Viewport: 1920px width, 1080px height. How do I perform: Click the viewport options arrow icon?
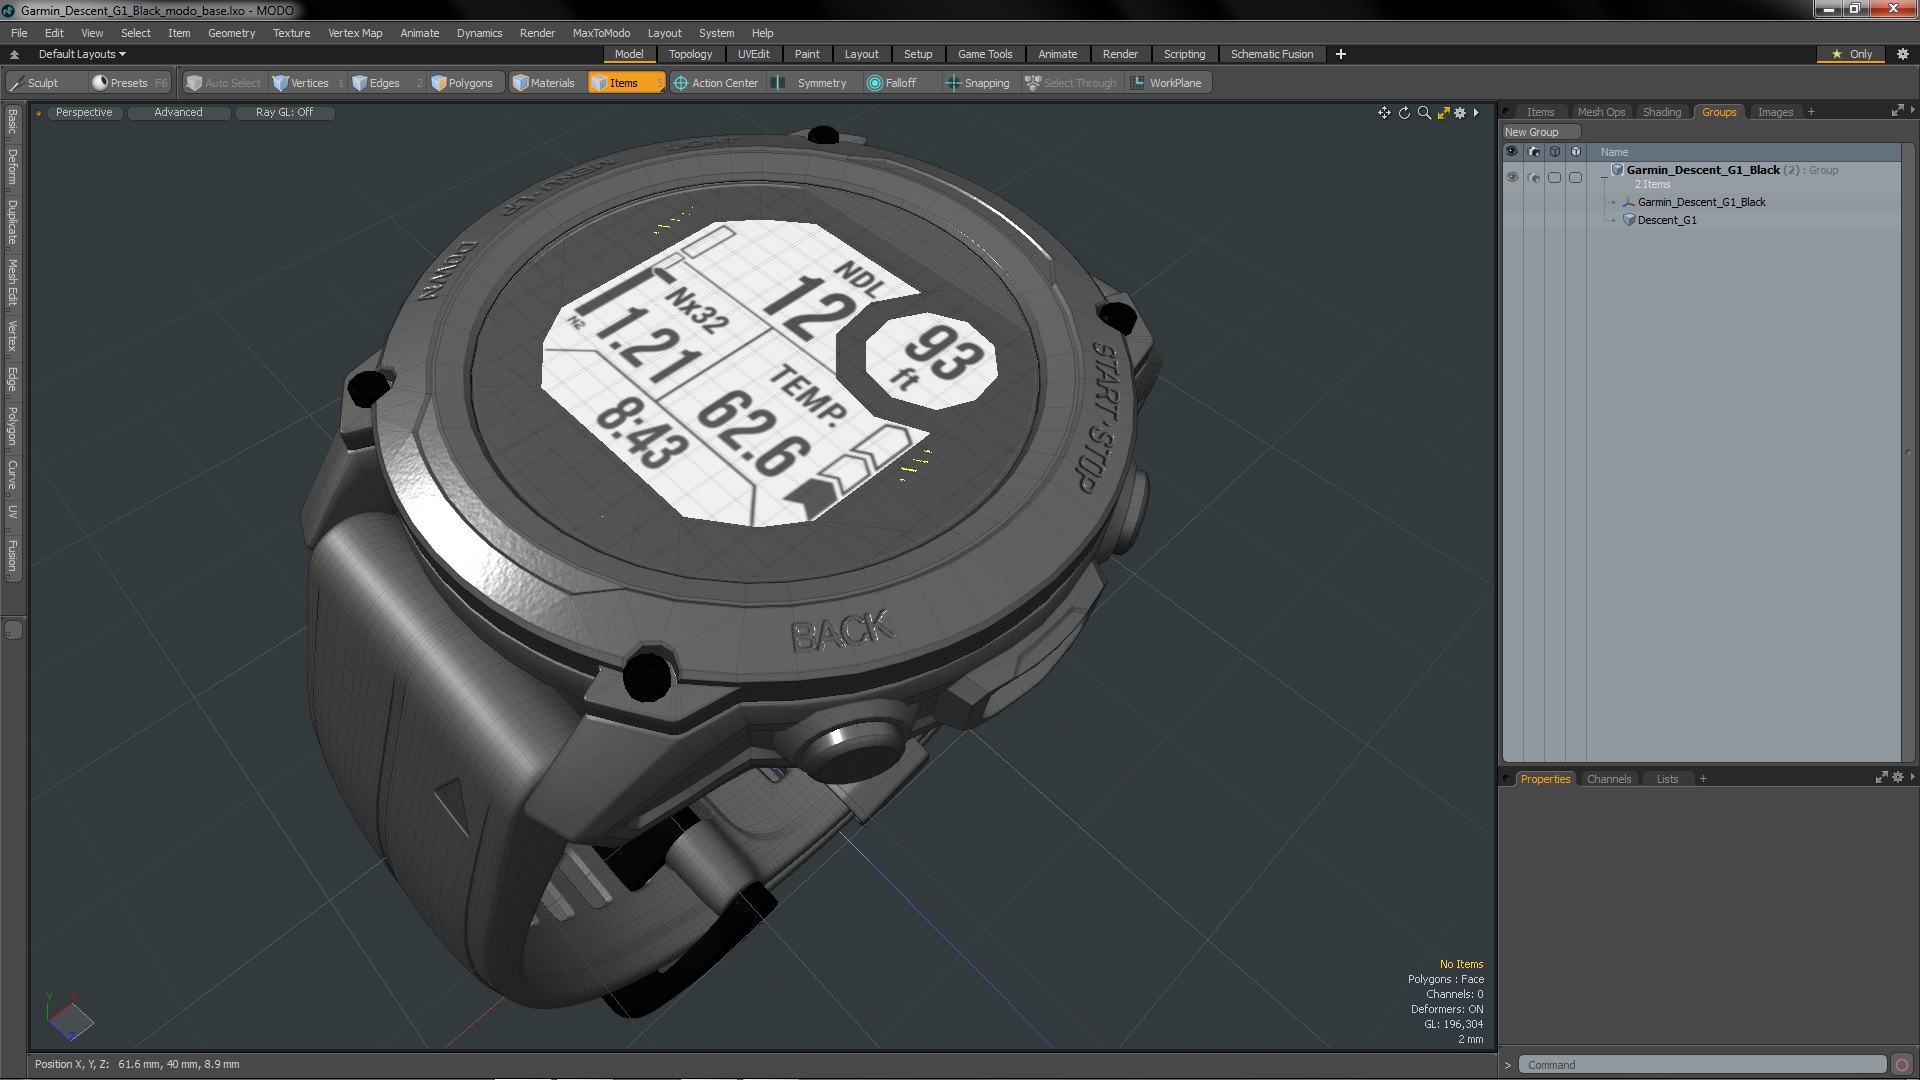click(x=1476, y=113)
